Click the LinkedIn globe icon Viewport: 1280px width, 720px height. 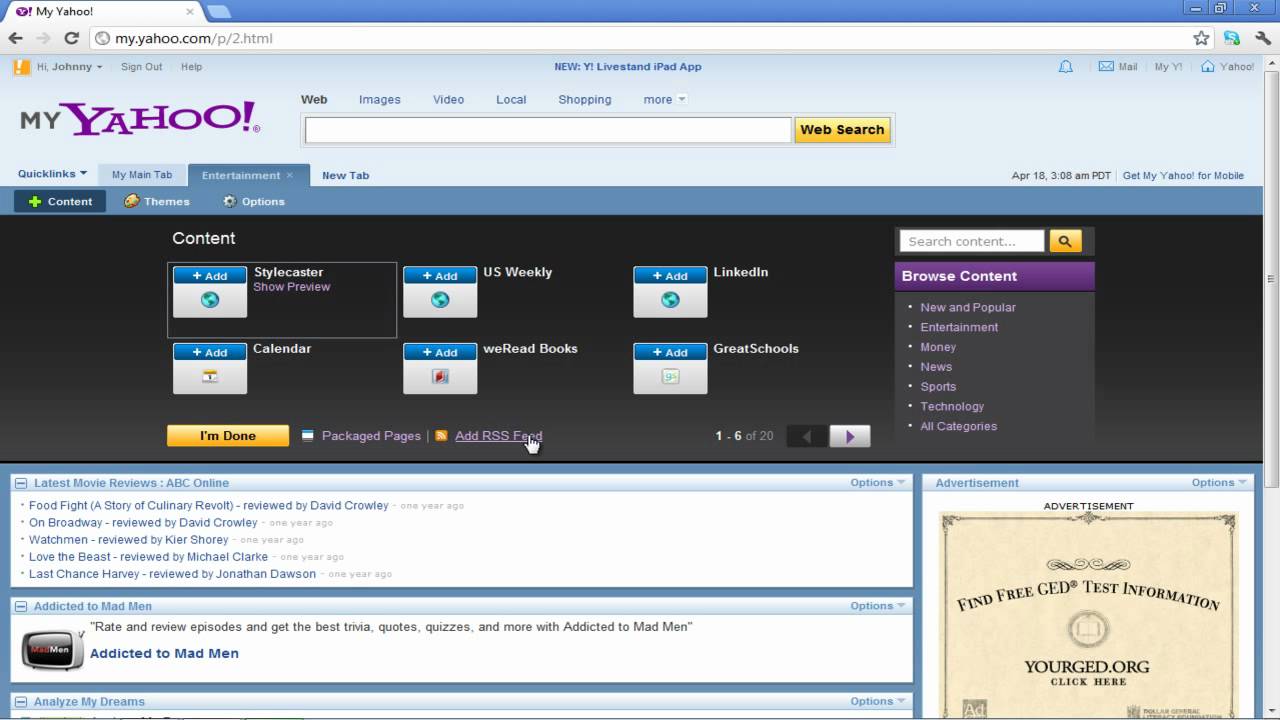pos(670,300)
